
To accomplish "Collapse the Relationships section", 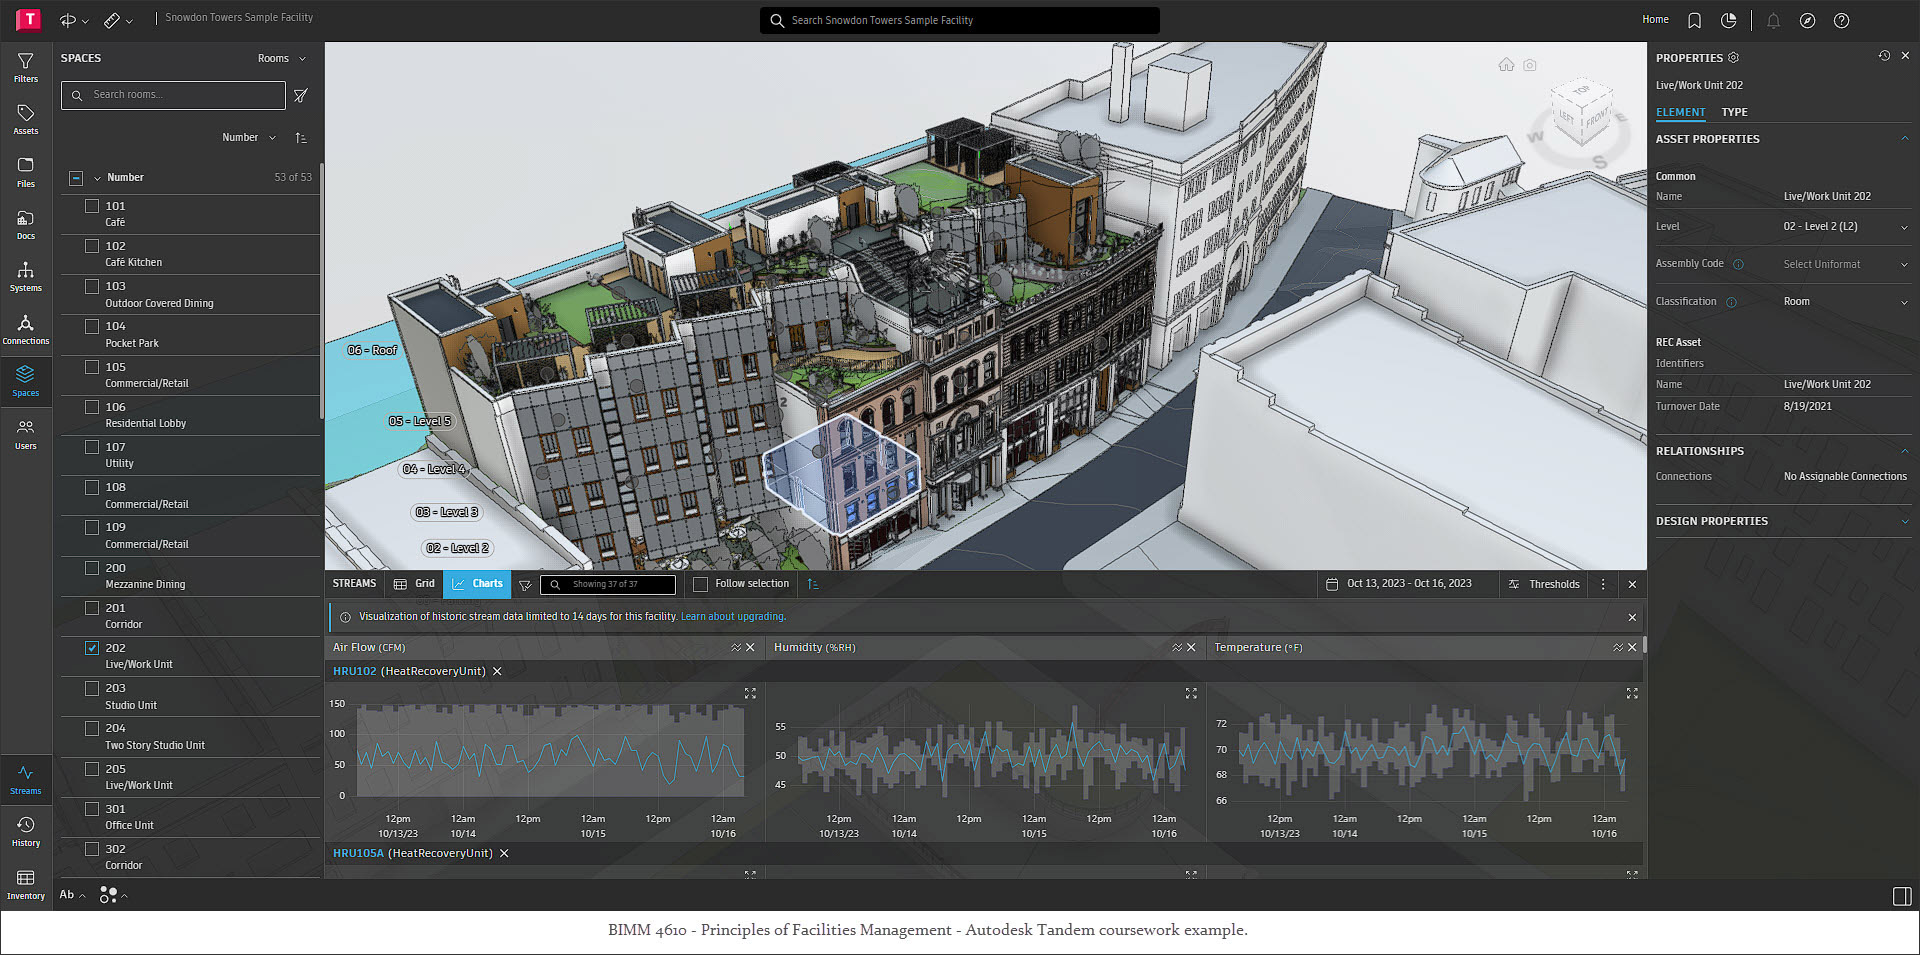I will [x=1904, y=451].
